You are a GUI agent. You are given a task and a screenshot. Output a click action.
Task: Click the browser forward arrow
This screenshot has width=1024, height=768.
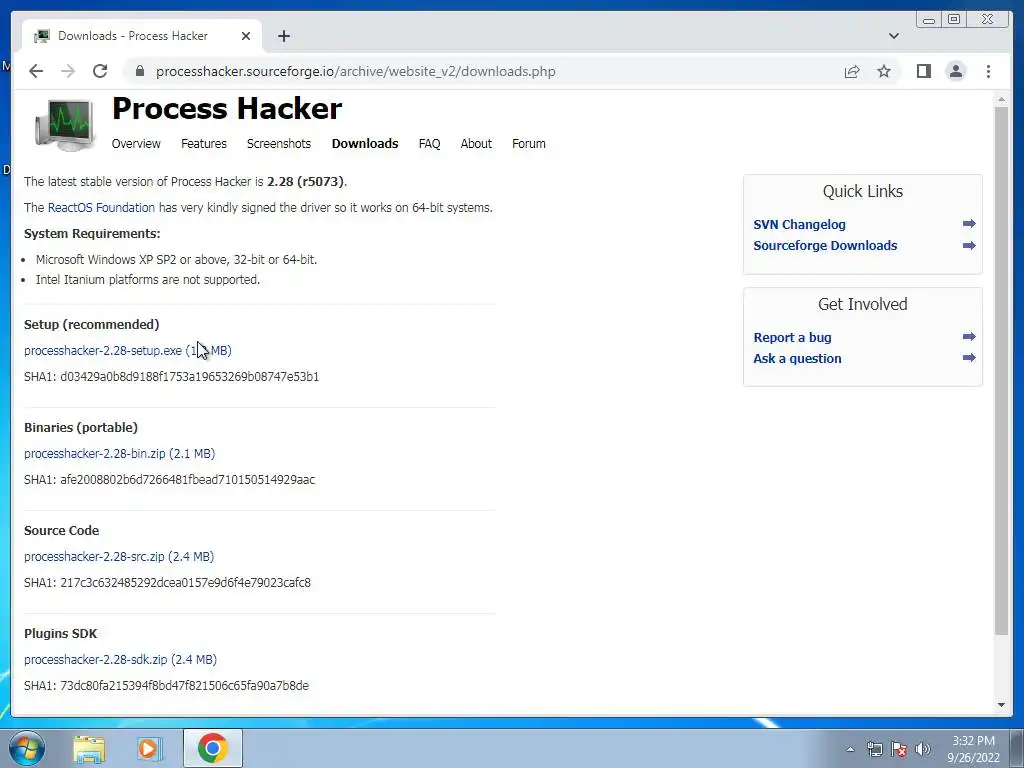(x=68, y=71)
